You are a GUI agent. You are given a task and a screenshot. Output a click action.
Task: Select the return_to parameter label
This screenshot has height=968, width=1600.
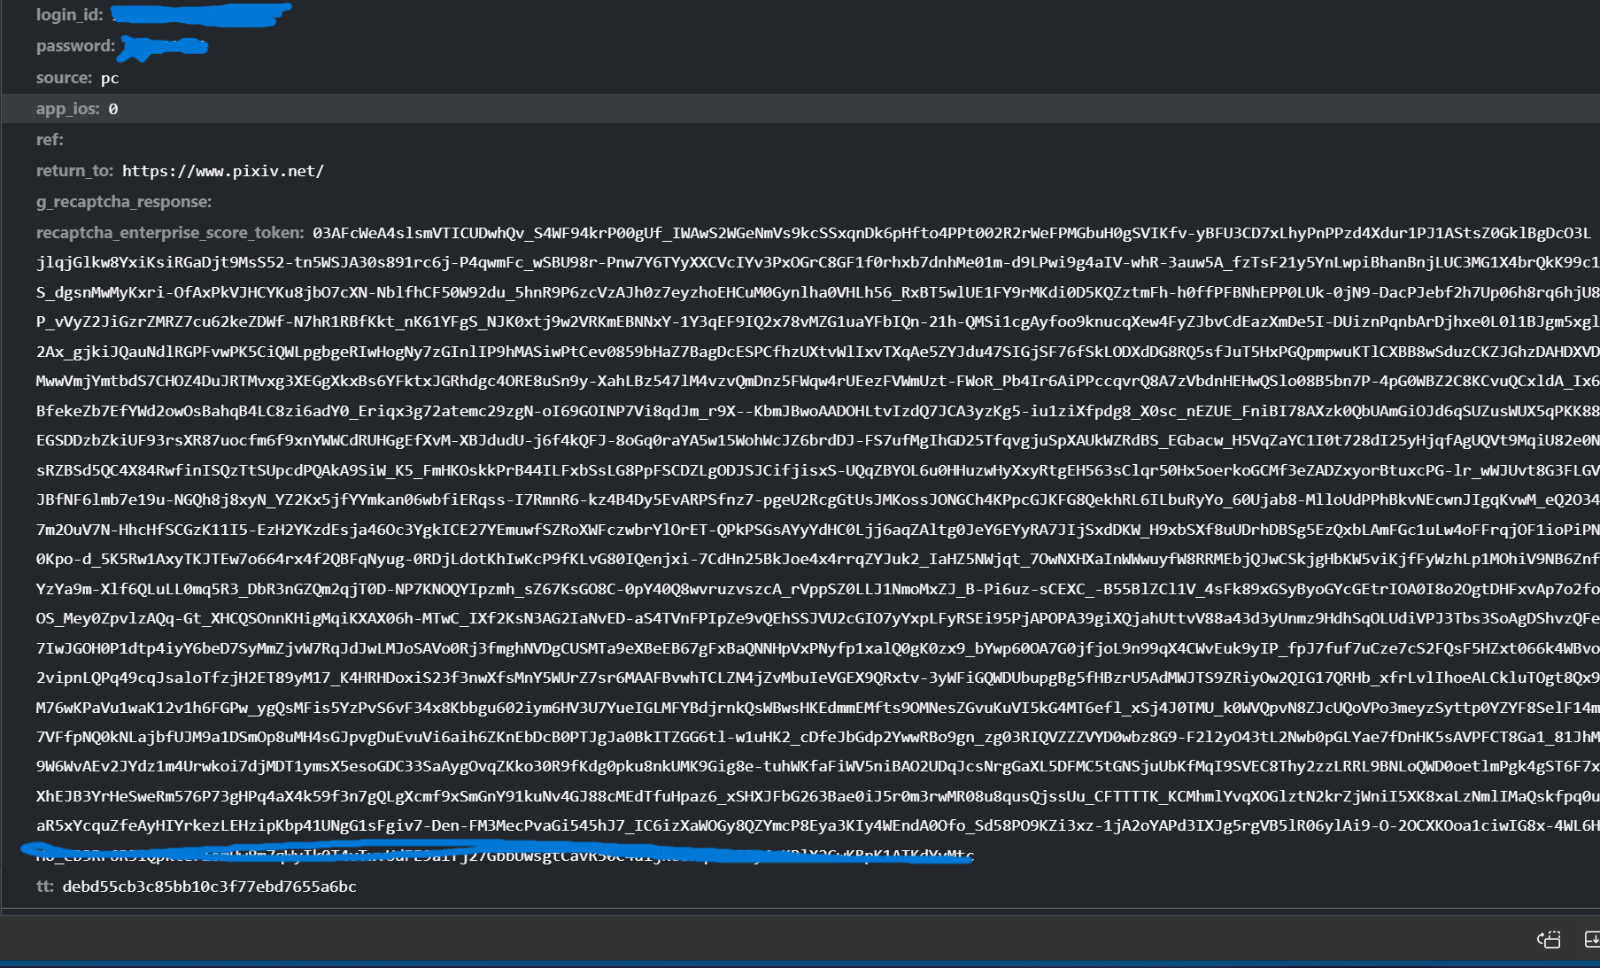74,171
